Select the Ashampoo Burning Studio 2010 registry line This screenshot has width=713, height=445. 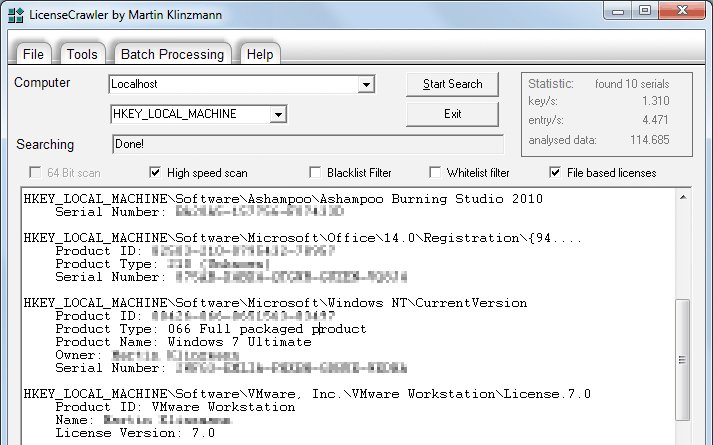coord(283,199)
